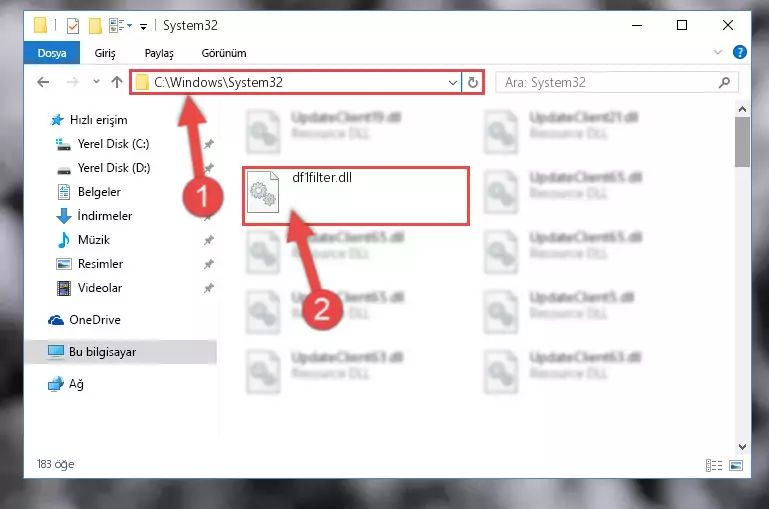Image resolution: width=769 pixels, height=509 pixels.
Task: Click the Back navigation arrow
Action: (43, 82)
